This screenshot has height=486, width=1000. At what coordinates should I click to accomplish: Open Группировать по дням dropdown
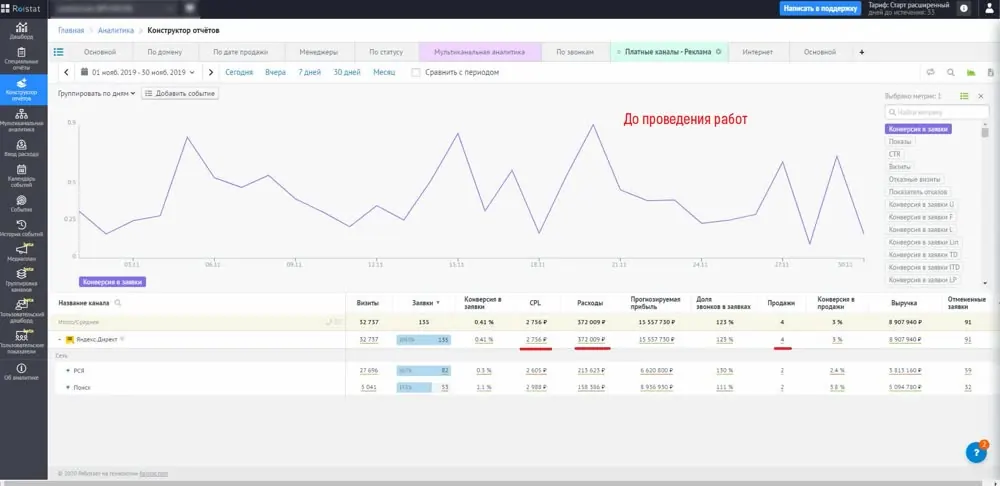[x=96, y=94]
